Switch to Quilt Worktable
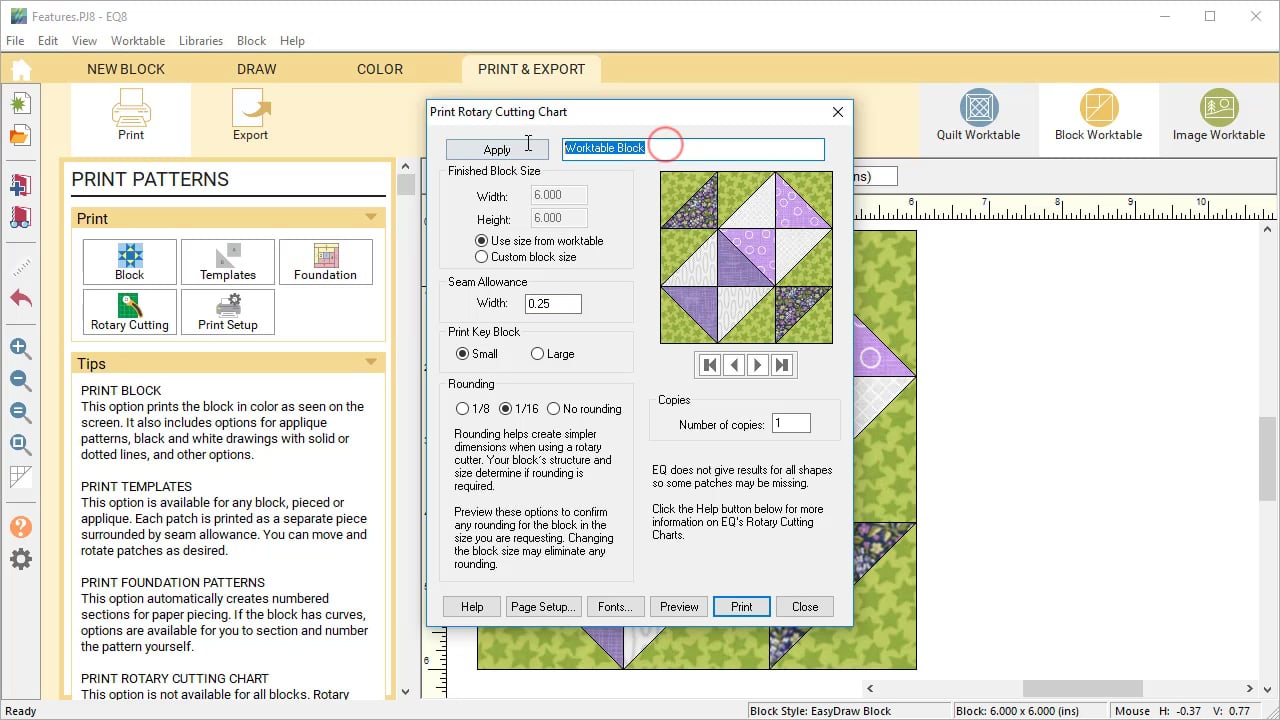Image resolution: width=1280 pixels, height=720 pixels. click(x=978, y=115)
